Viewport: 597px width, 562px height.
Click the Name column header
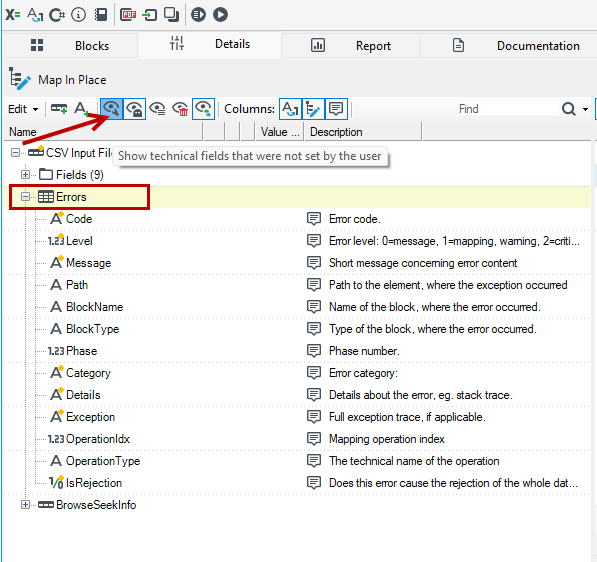click(103, 132)
